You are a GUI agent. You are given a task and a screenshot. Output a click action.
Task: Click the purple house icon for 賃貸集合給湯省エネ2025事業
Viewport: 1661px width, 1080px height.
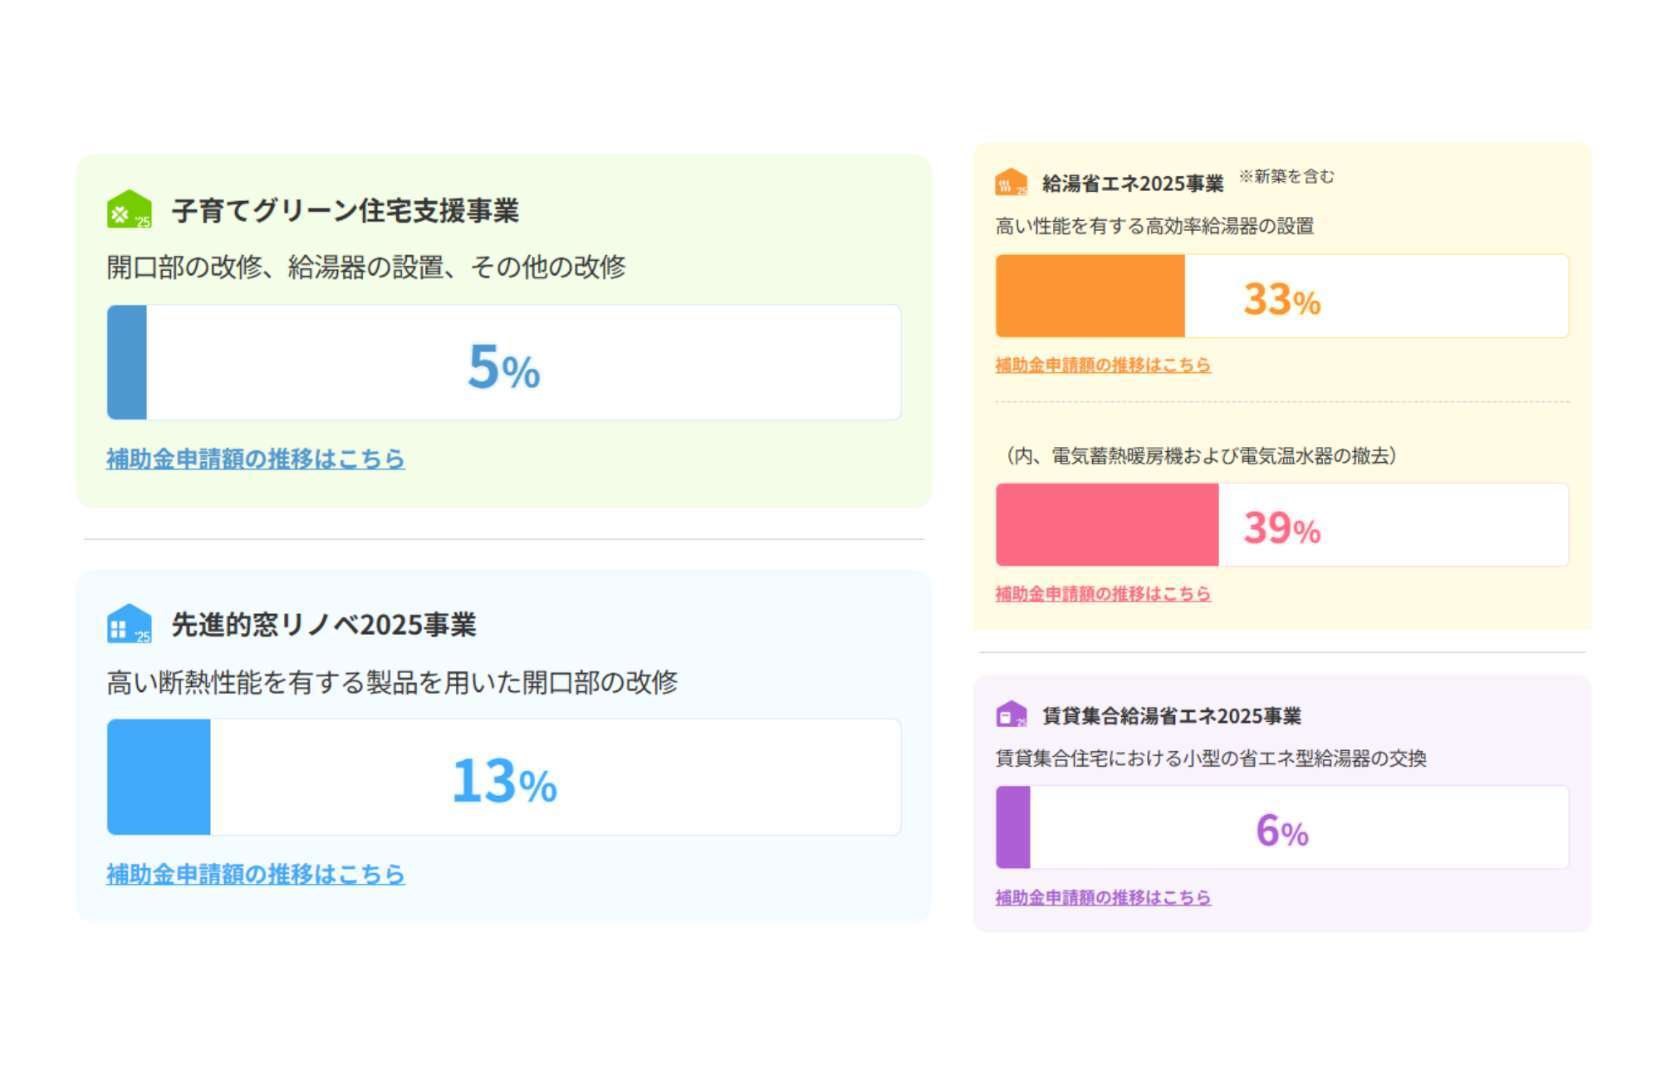click(1011, 714)
